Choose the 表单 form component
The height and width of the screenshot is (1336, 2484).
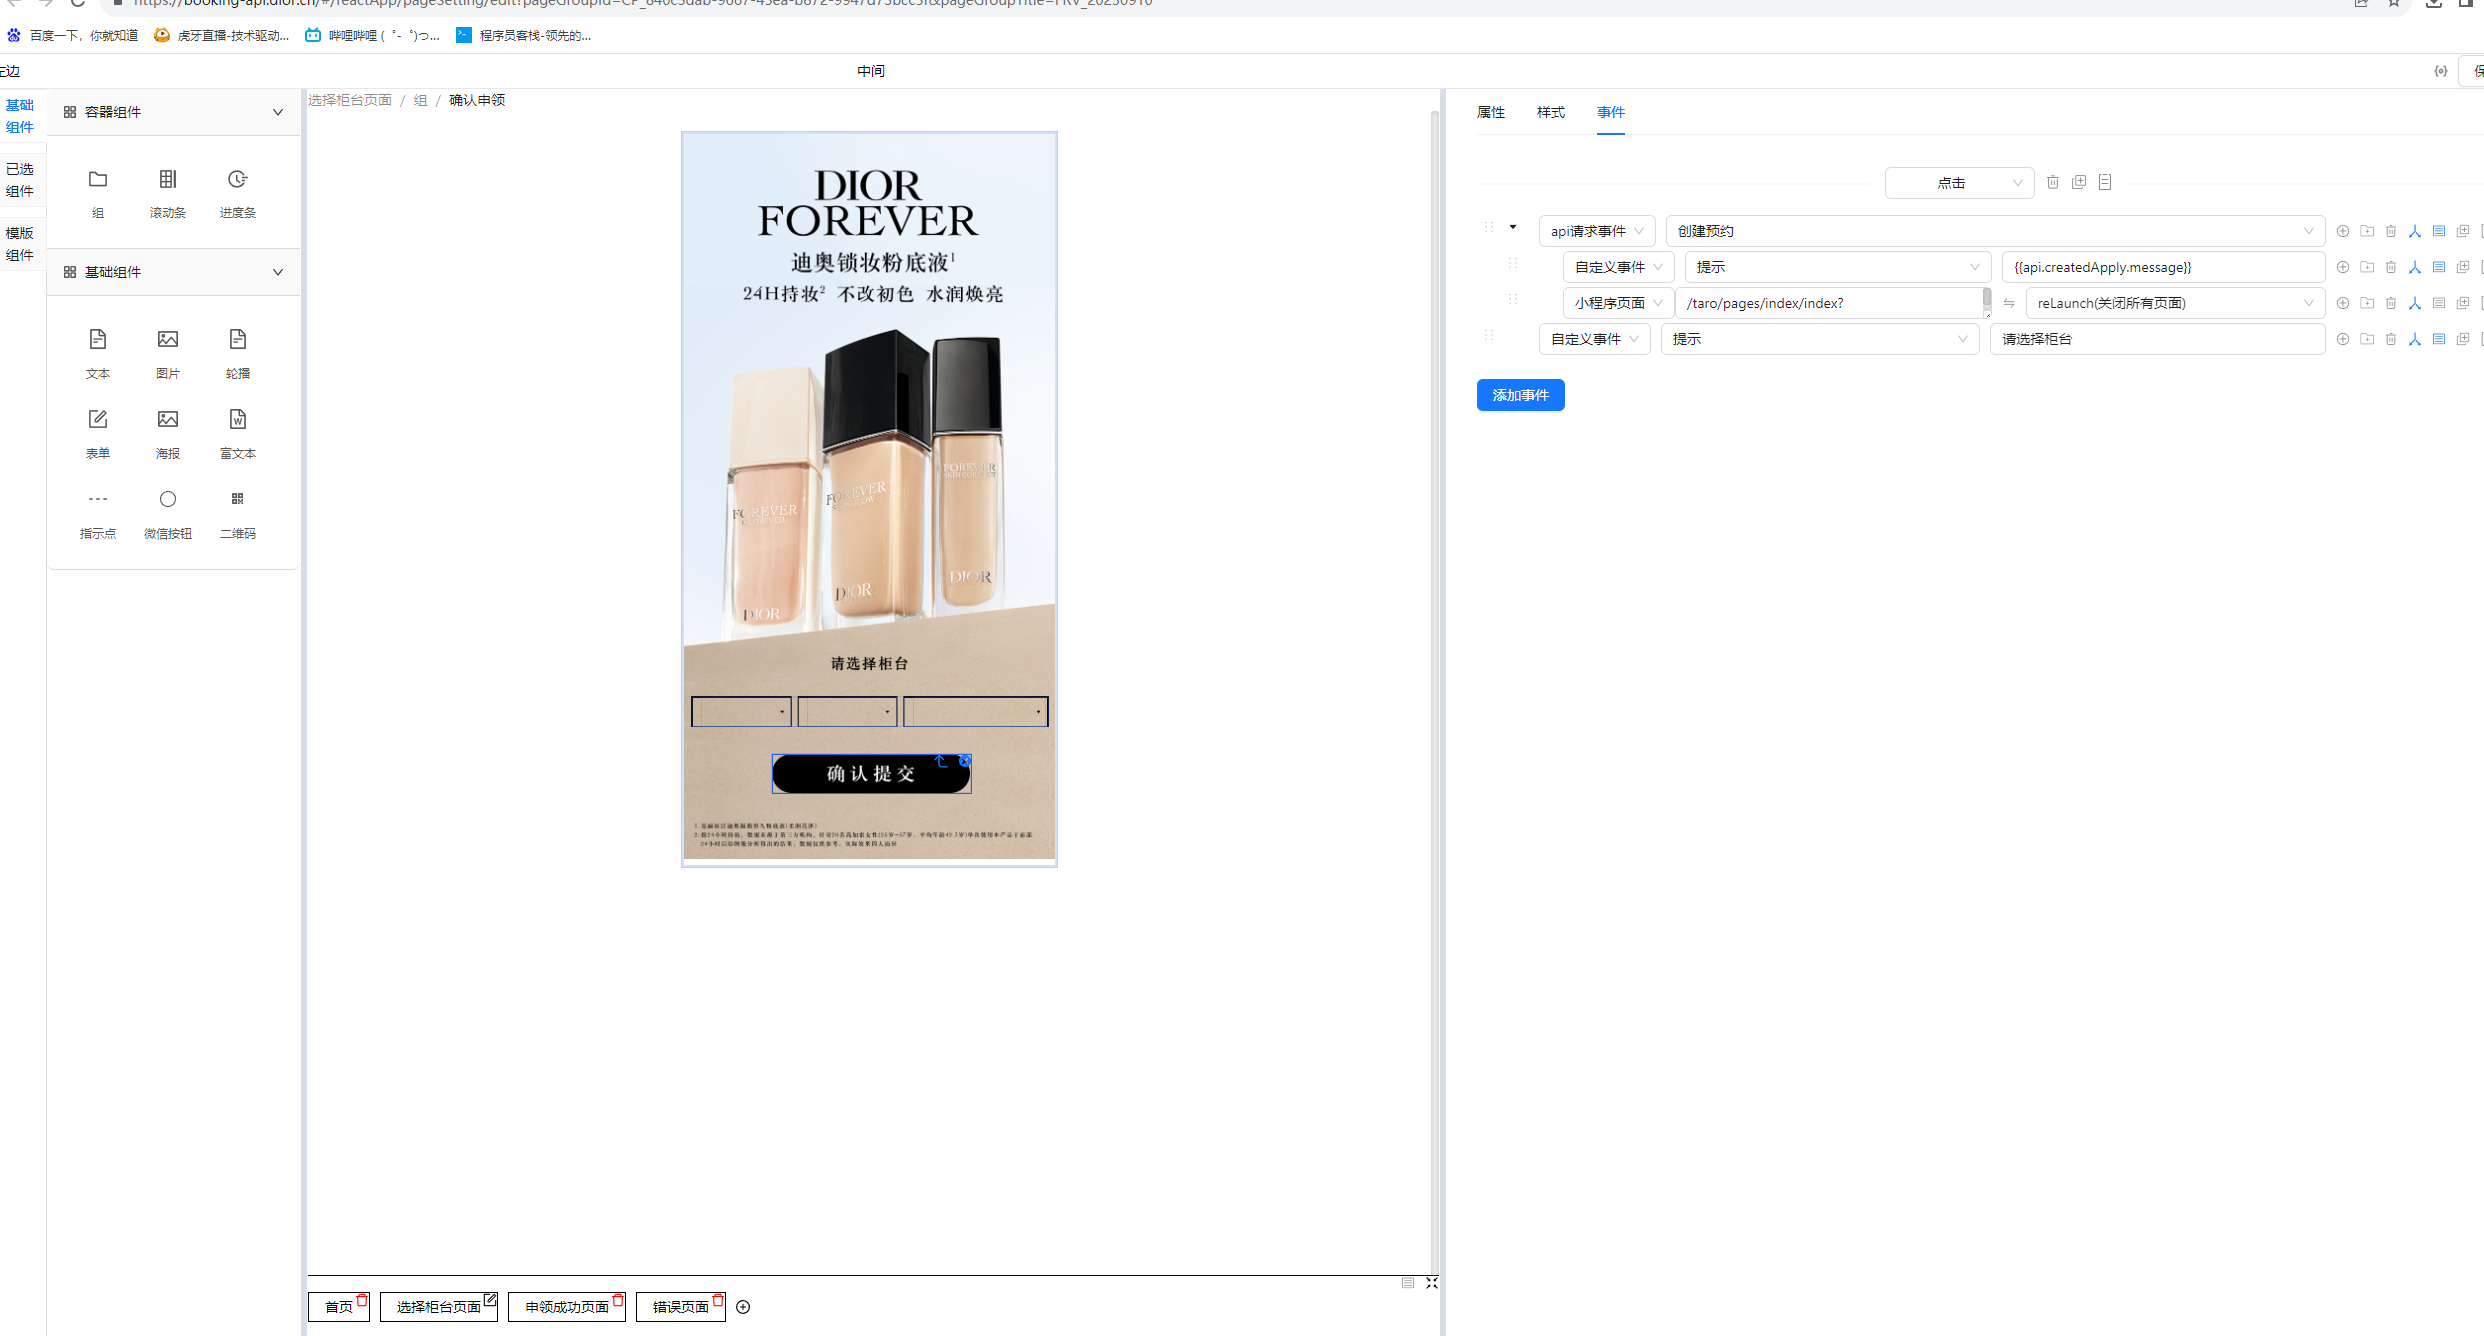[98, 420]
